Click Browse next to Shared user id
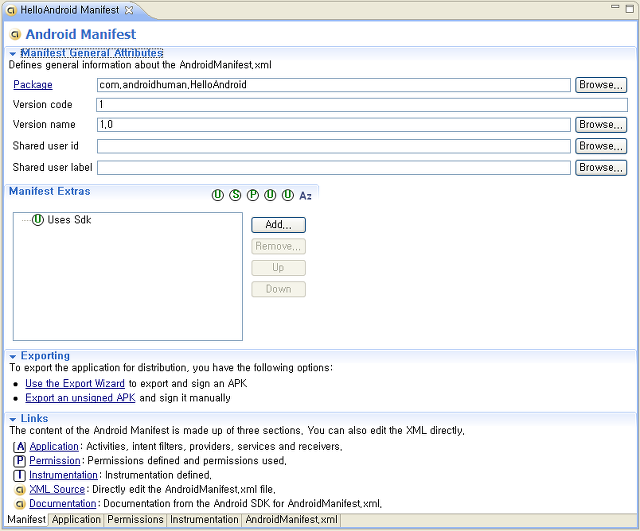 [601, 146]
